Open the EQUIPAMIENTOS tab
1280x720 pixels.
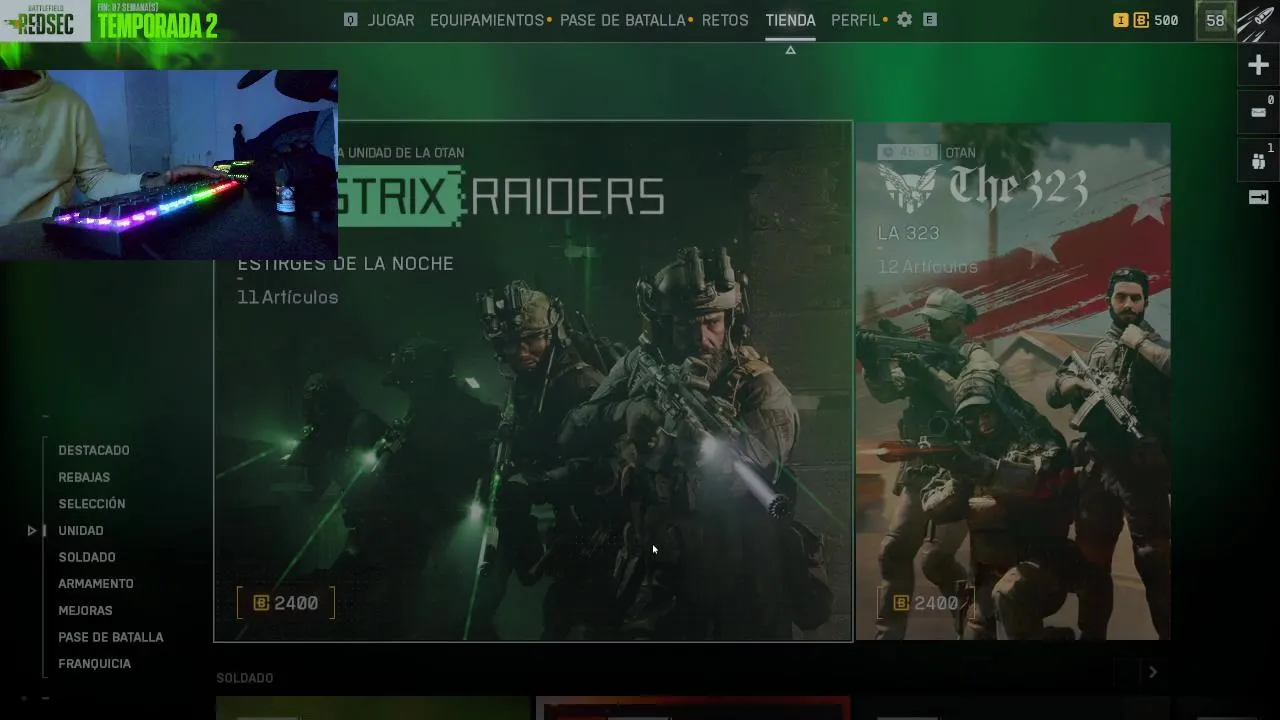(x=487, y=20)
